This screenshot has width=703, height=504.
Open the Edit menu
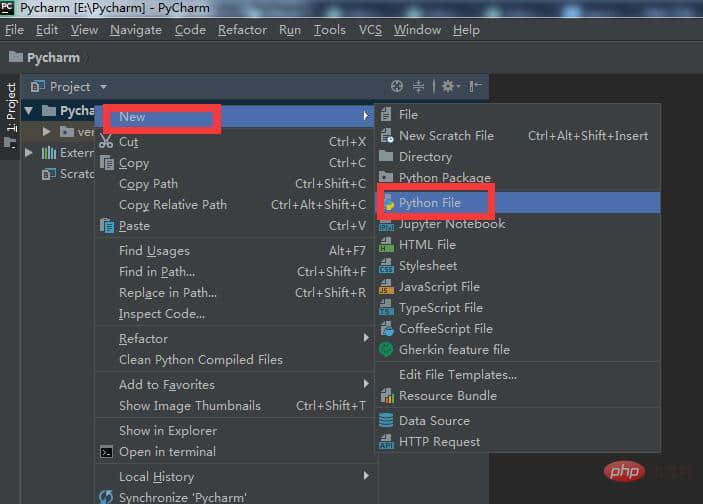click(47, 30)
